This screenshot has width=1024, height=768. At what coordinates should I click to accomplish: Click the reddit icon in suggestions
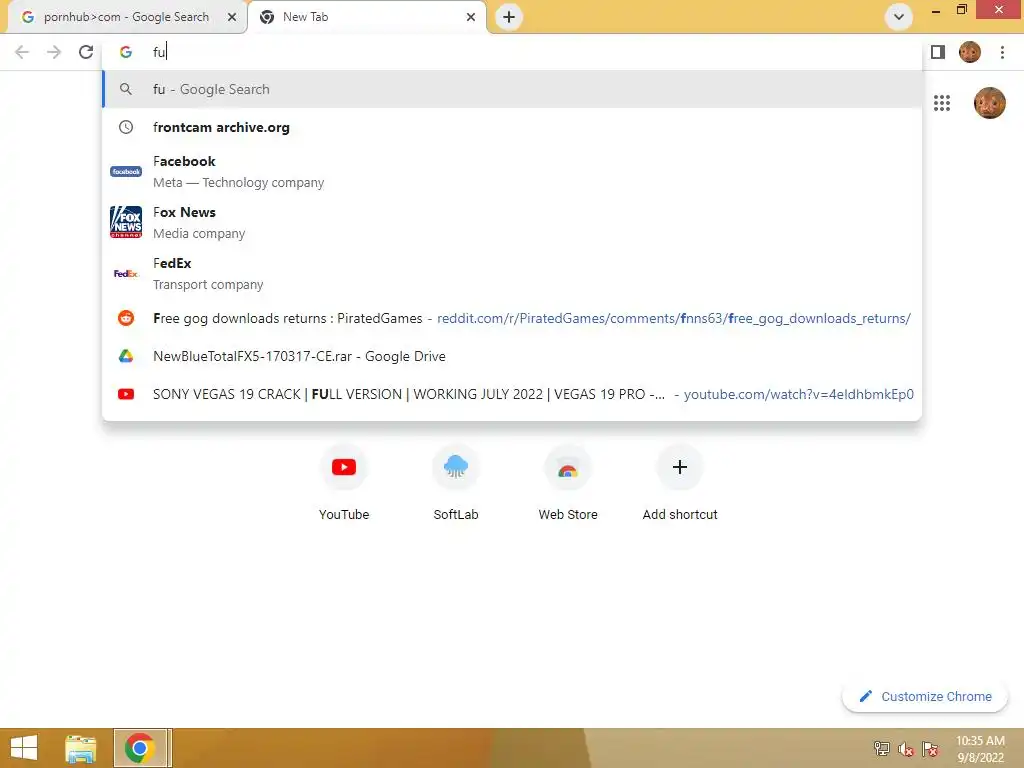(x=126, y=318)
